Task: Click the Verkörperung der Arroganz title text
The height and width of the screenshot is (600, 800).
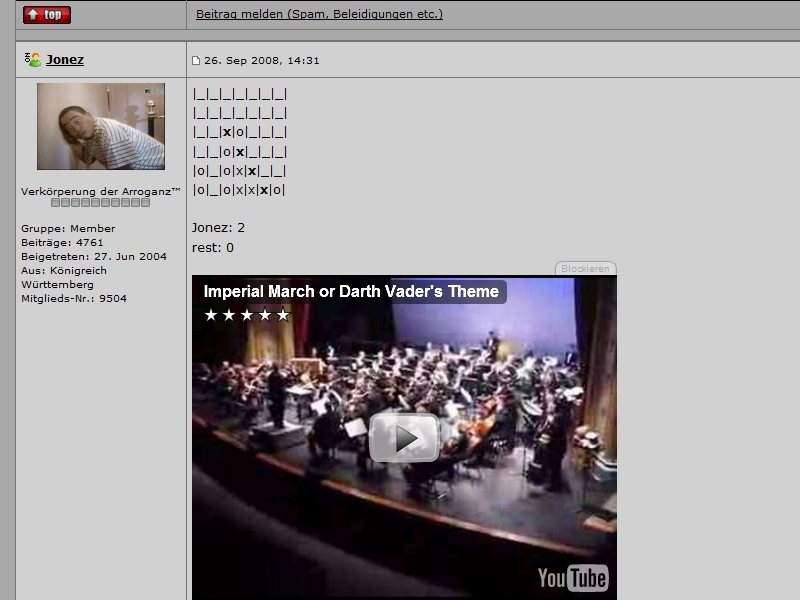Action: coord(101,191)
